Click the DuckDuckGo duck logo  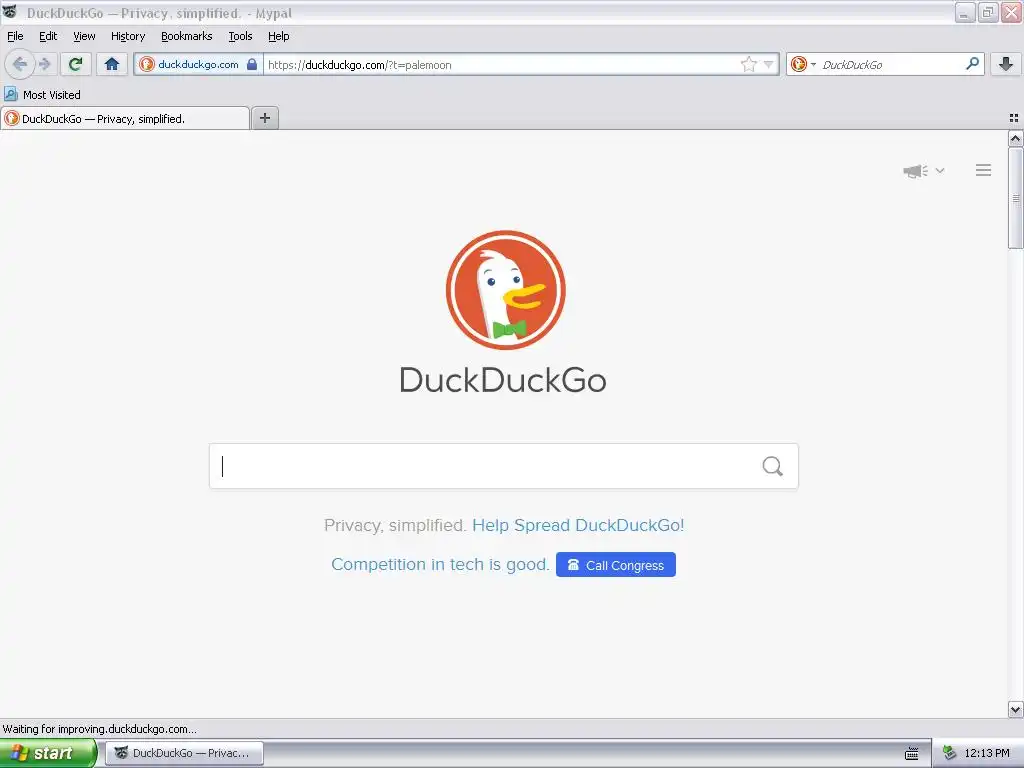tap(505, 290)
